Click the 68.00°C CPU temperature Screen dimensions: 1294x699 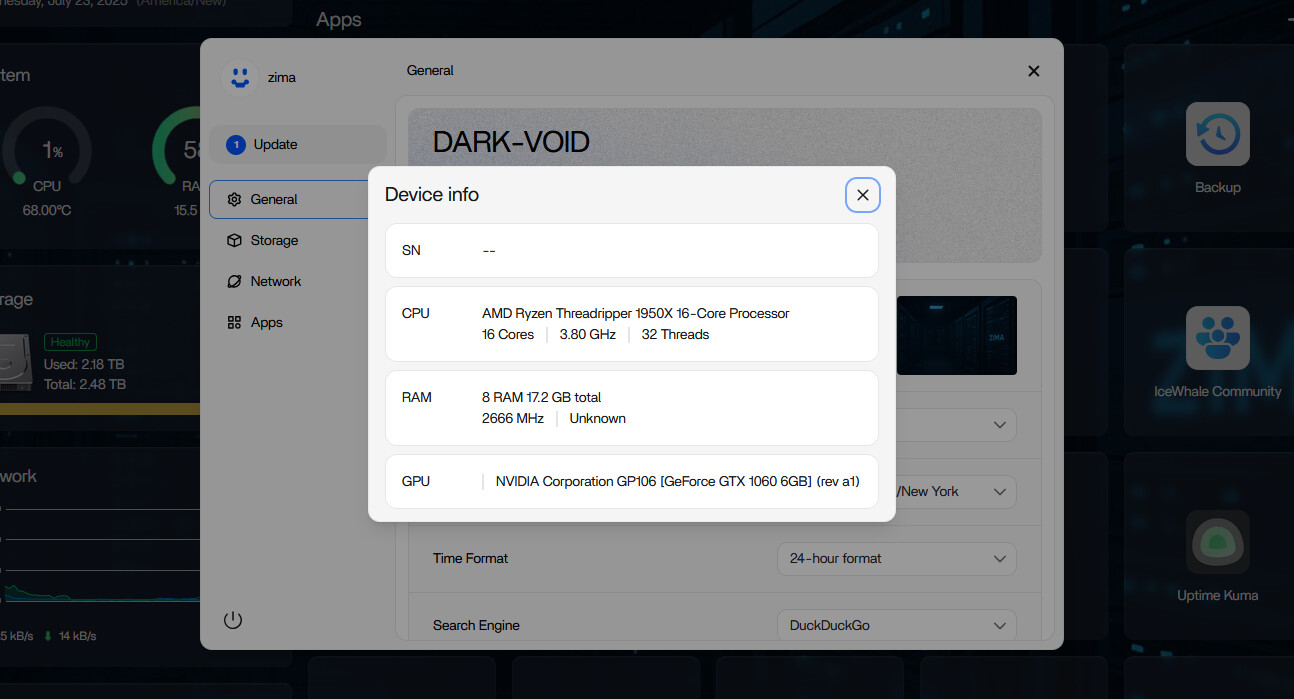click(x=47, y=210)
